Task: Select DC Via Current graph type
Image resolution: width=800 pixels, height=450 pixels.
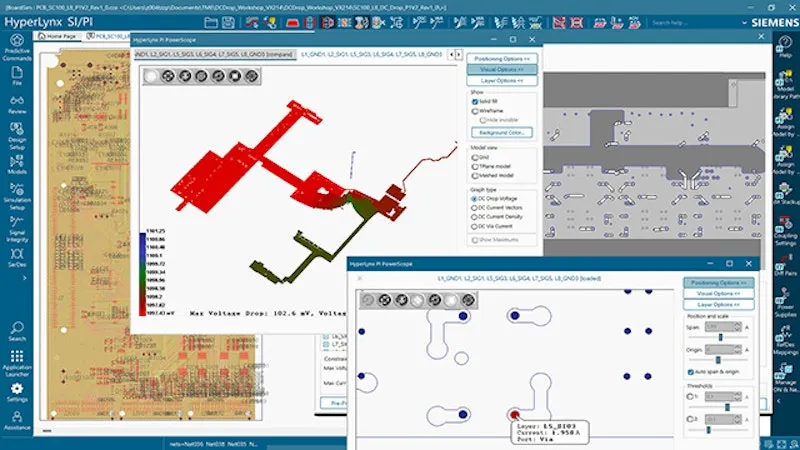Action: click(x=474, y=226)
